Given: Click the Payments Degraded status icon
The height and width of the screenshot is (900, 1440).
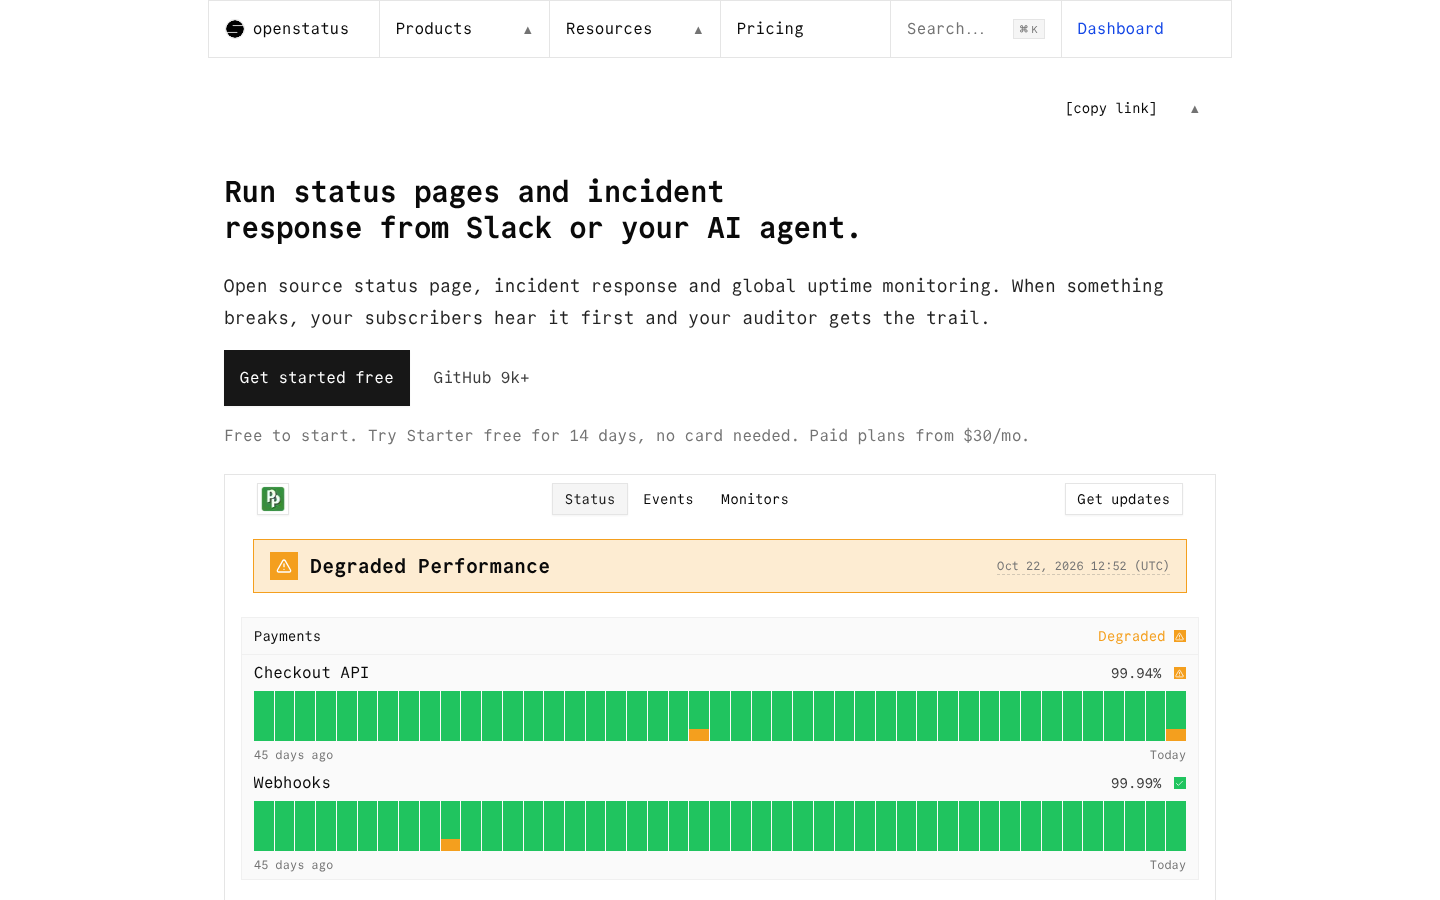Looking at the screenshot, I should (x=1180, y=636).
